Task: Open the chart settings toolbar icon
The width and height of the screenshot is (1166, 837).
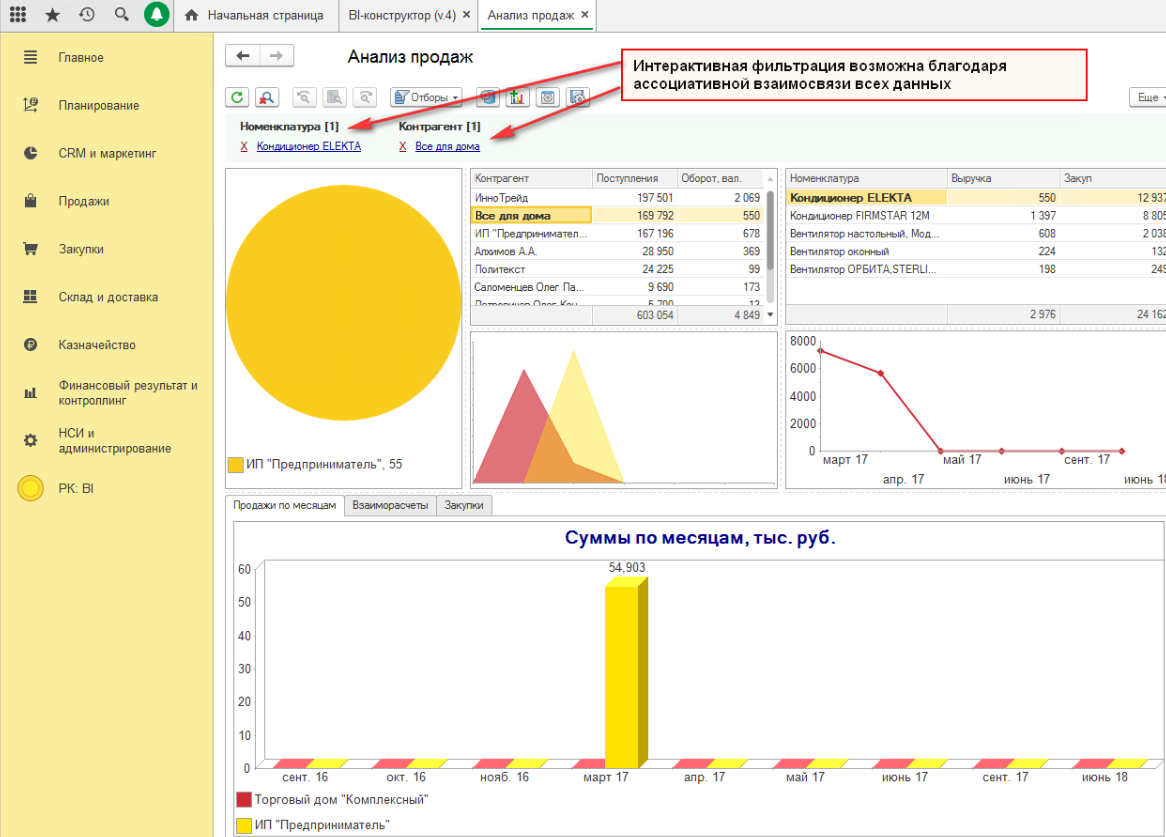Action: pos(517,97)
